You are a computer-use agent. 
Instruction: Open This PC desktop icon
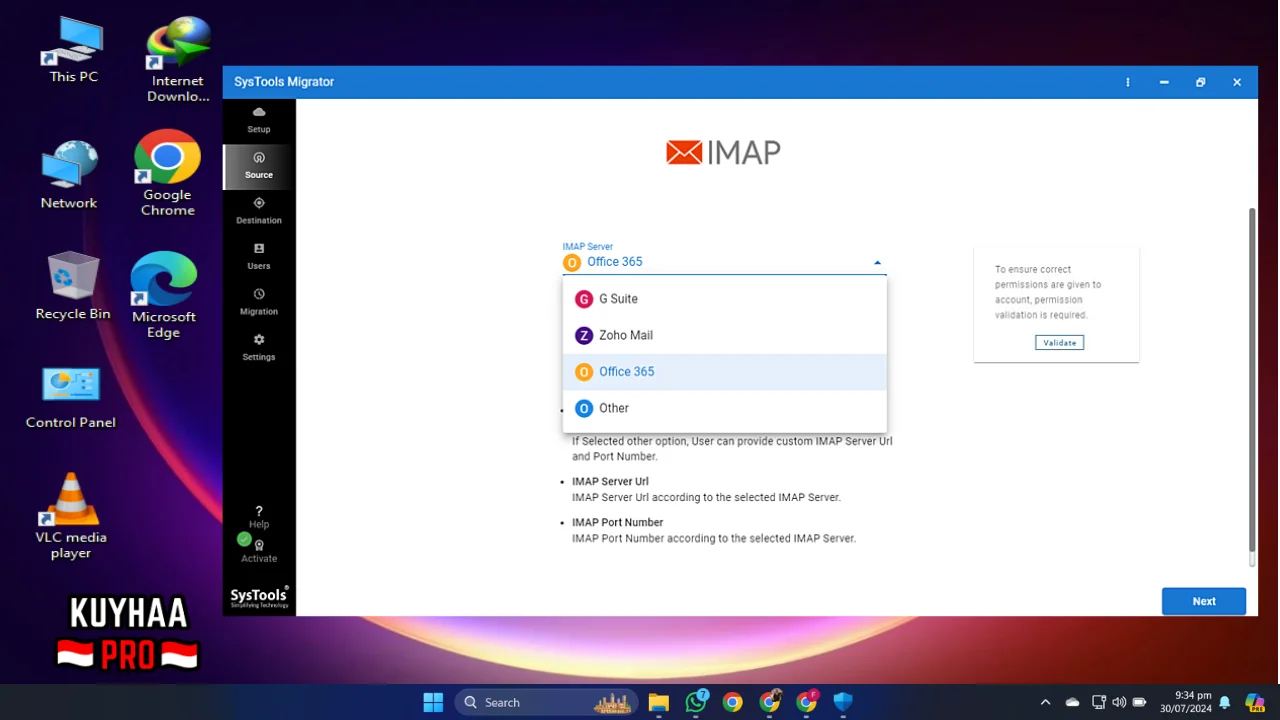pos(73,49)
